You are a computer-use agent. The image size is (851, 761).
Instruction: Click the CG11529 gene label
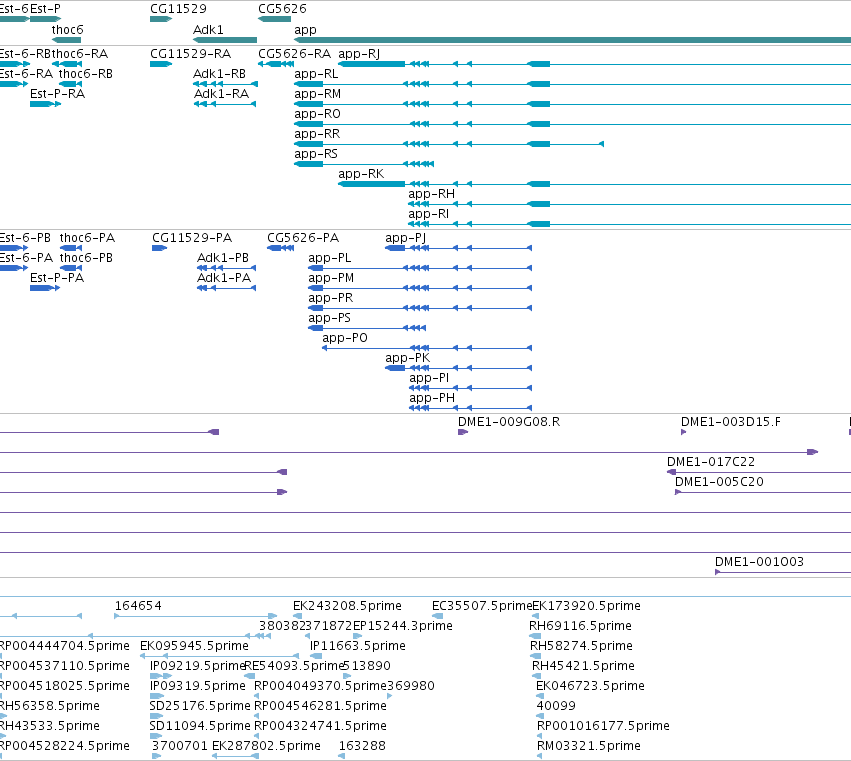tap(178, 9)
